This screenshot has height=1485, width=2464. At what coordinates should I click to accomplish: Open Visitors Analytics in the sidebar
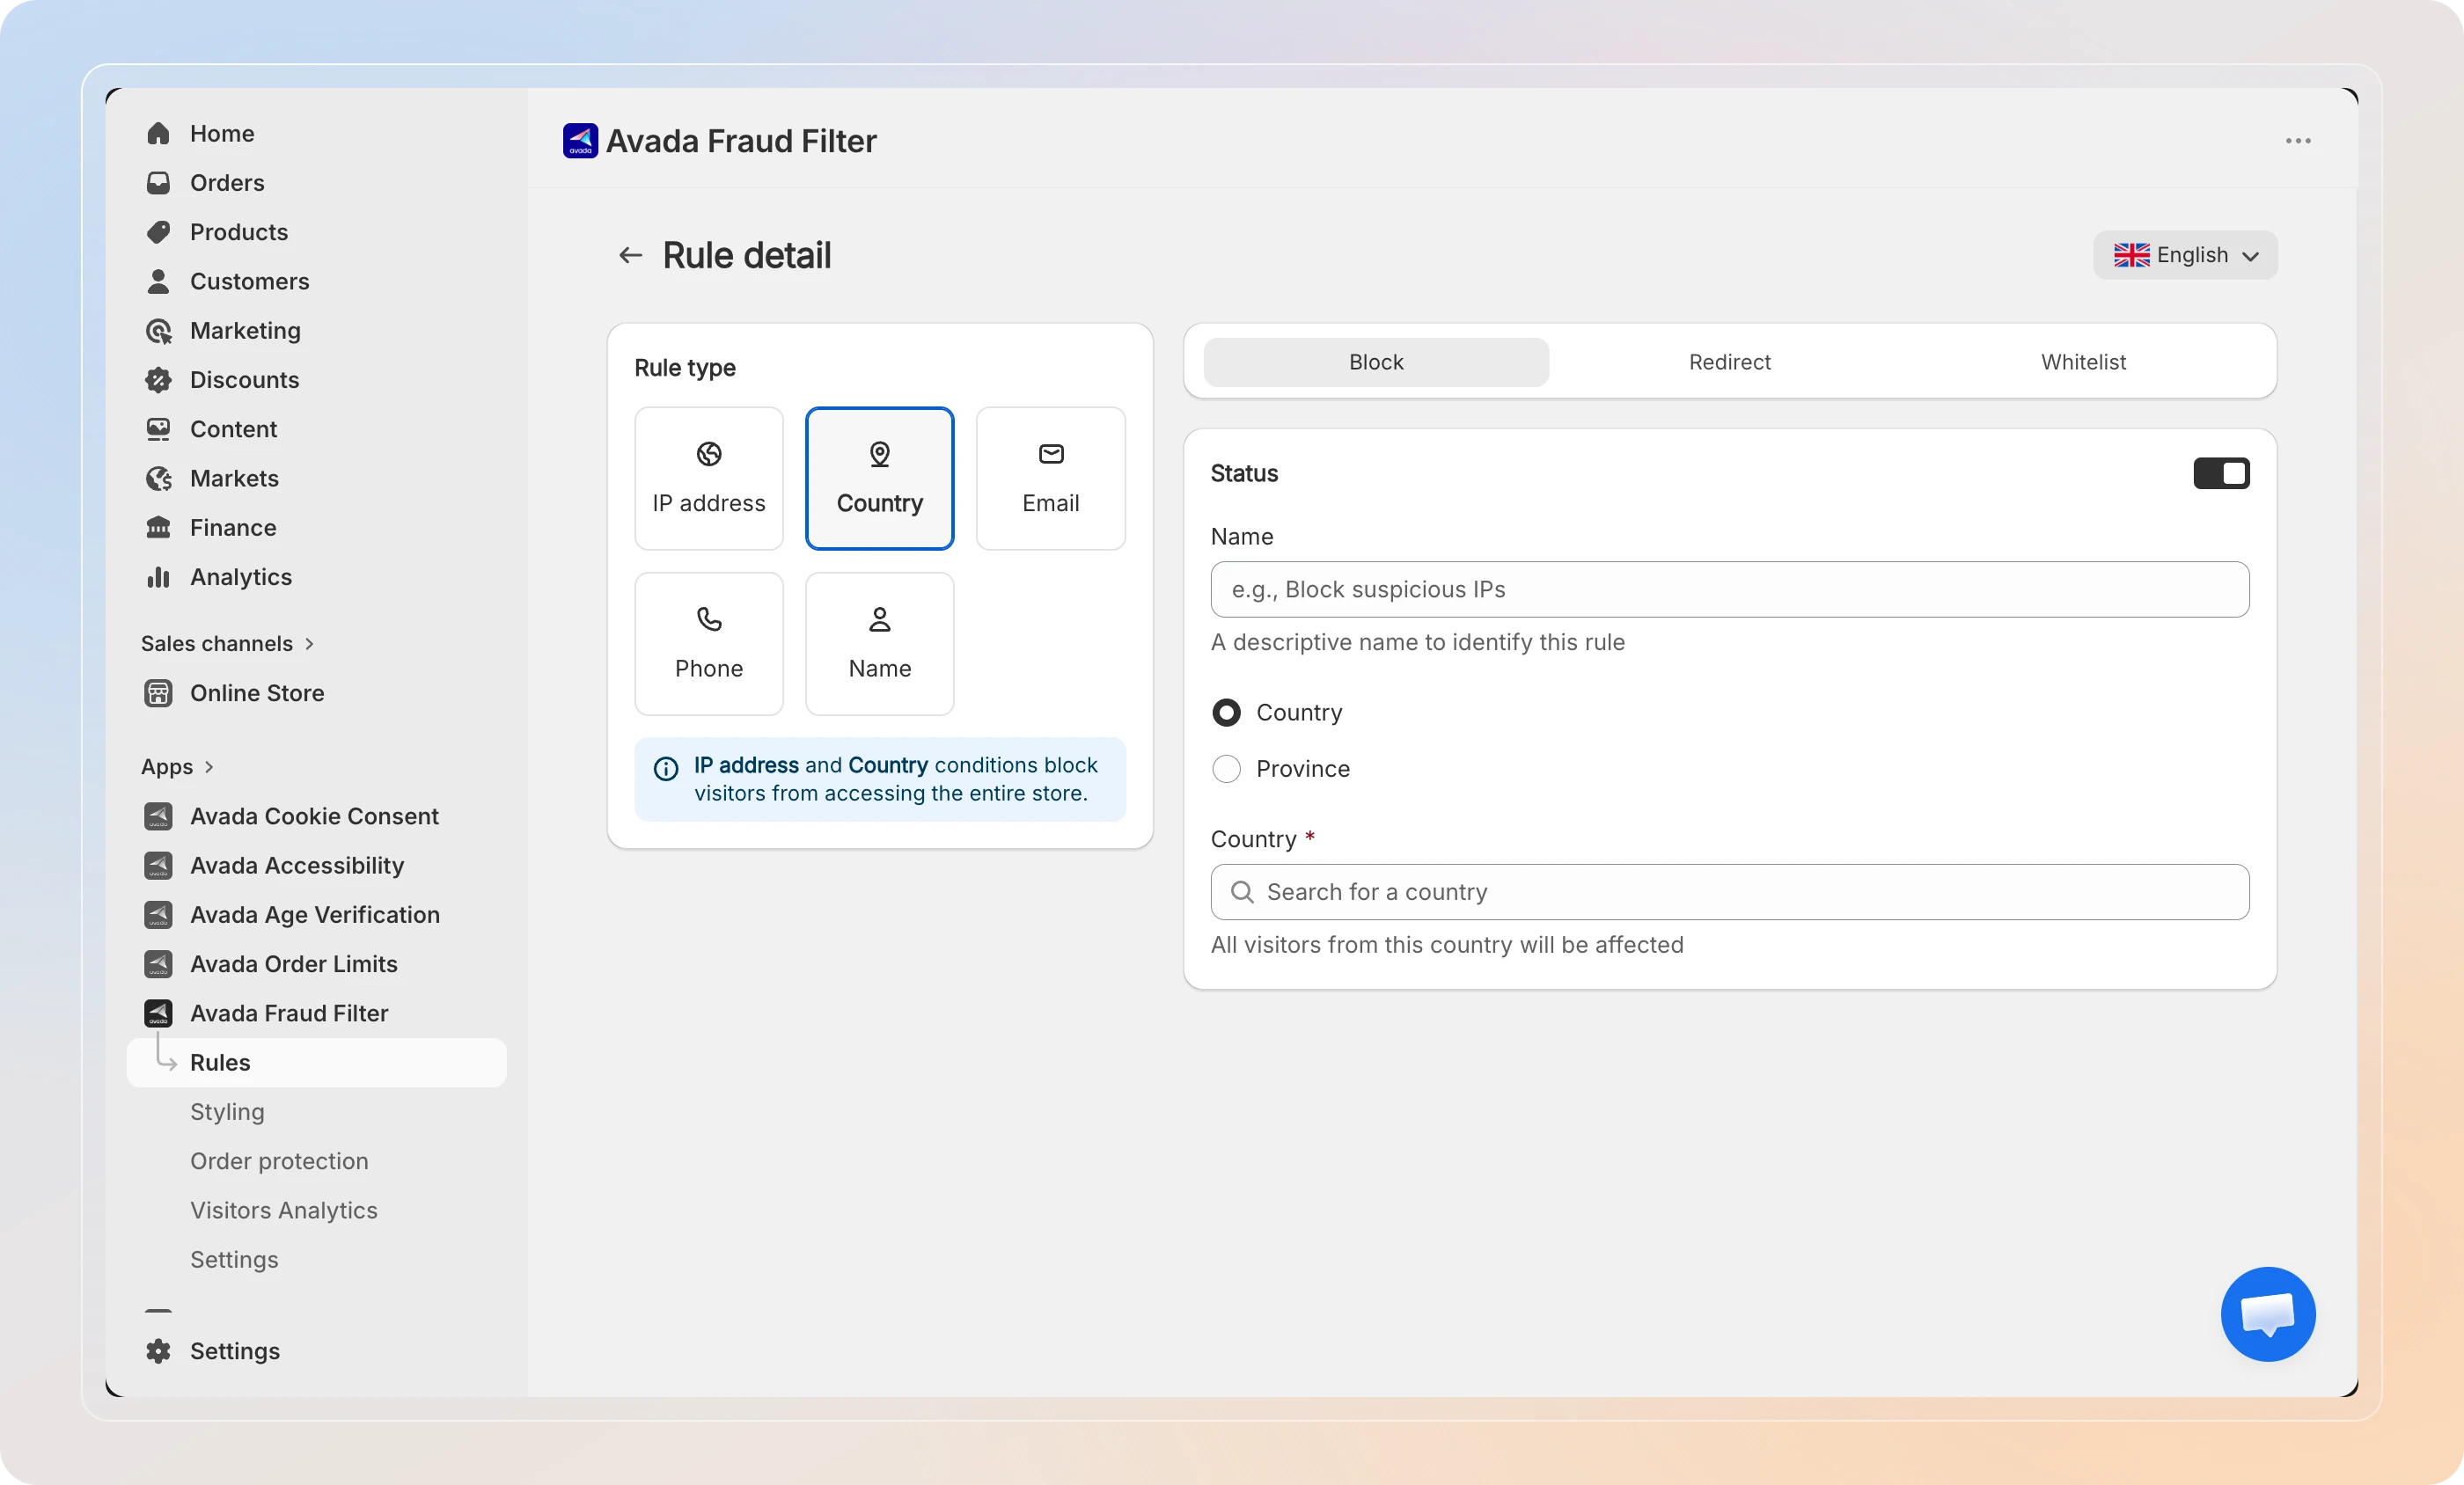tap(284, 1210)
